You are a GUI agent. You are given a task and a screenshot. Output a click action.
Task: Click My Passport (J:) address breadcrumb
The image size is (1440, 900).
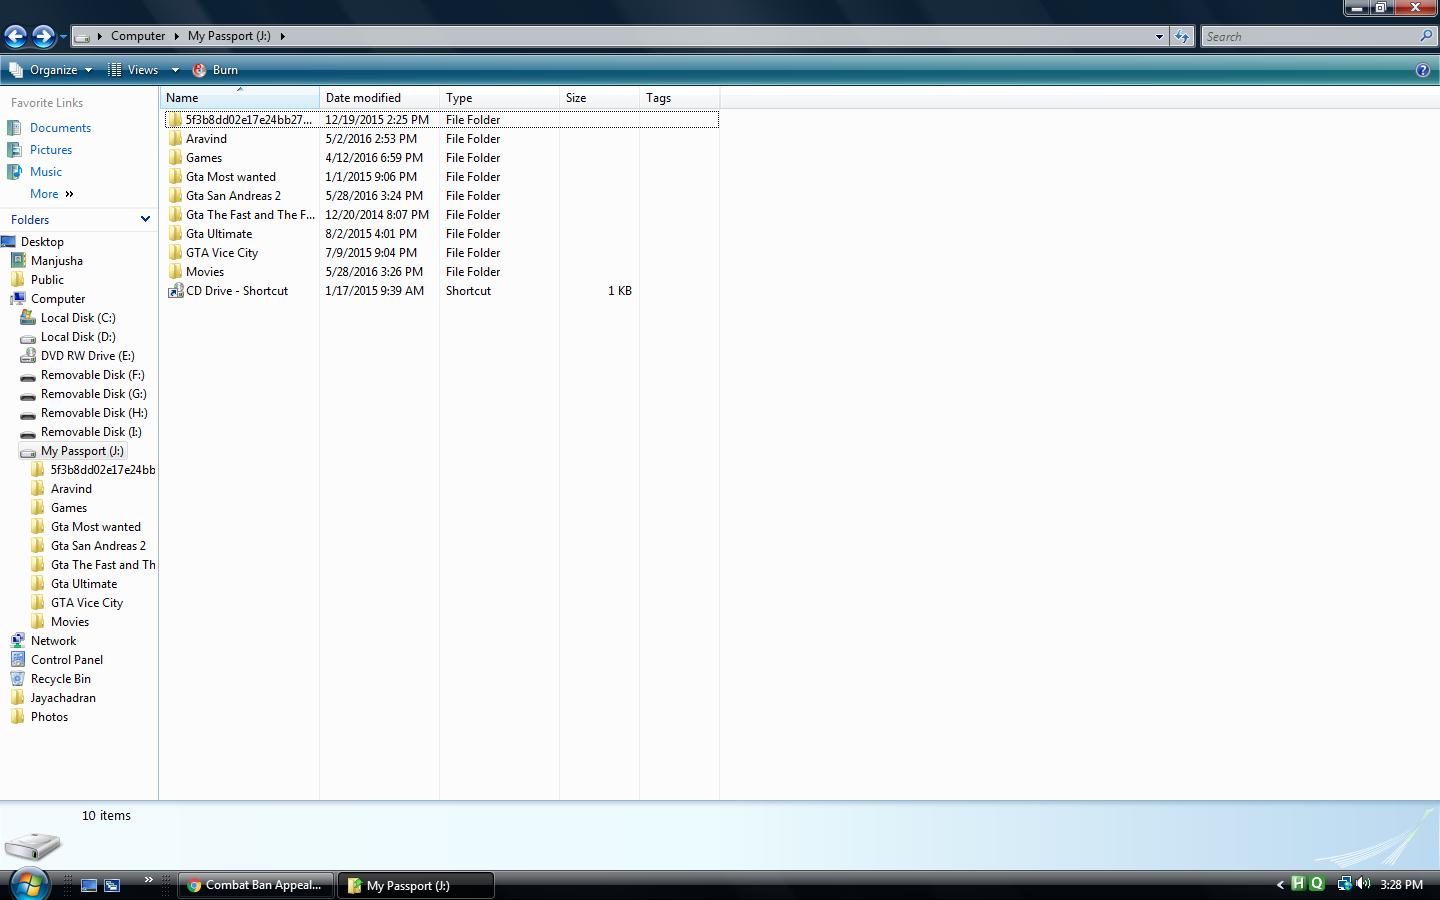[x=229, y=36]
